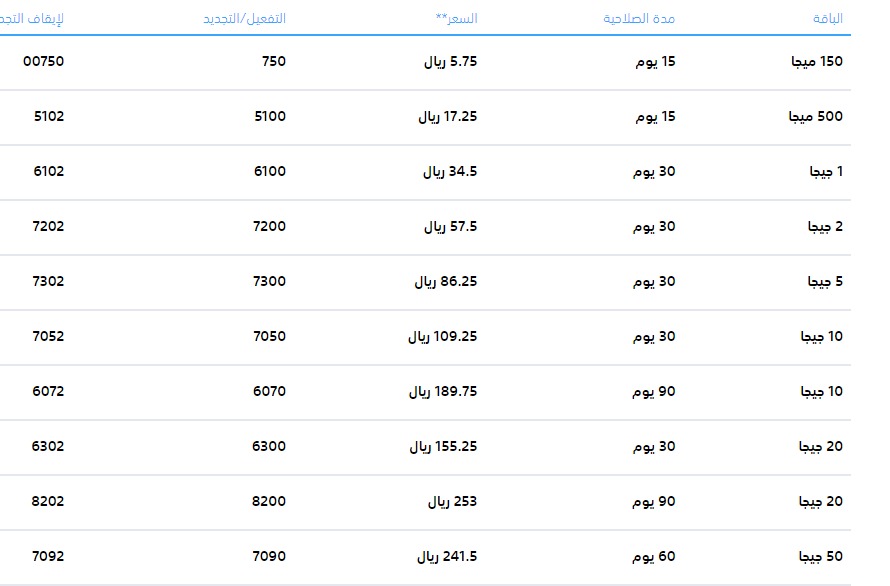
Task: Click activation code 8200
Action: 269,502
